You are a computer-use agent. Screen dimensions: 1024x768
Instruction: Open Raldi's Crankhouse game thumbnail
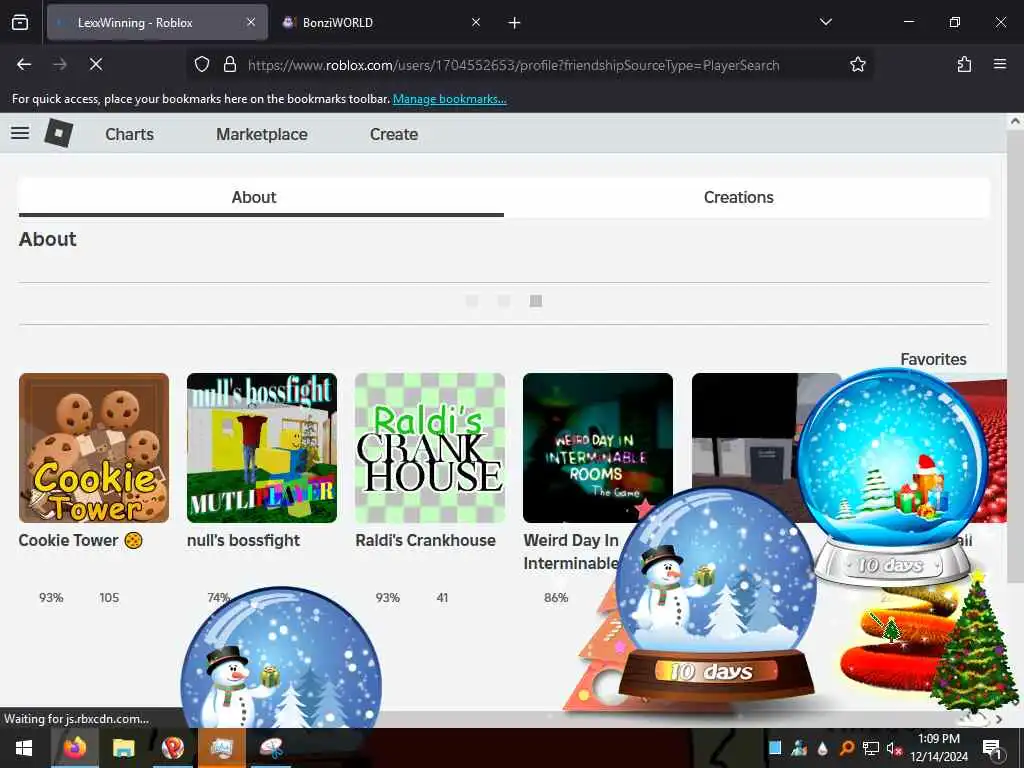(430, 448)
